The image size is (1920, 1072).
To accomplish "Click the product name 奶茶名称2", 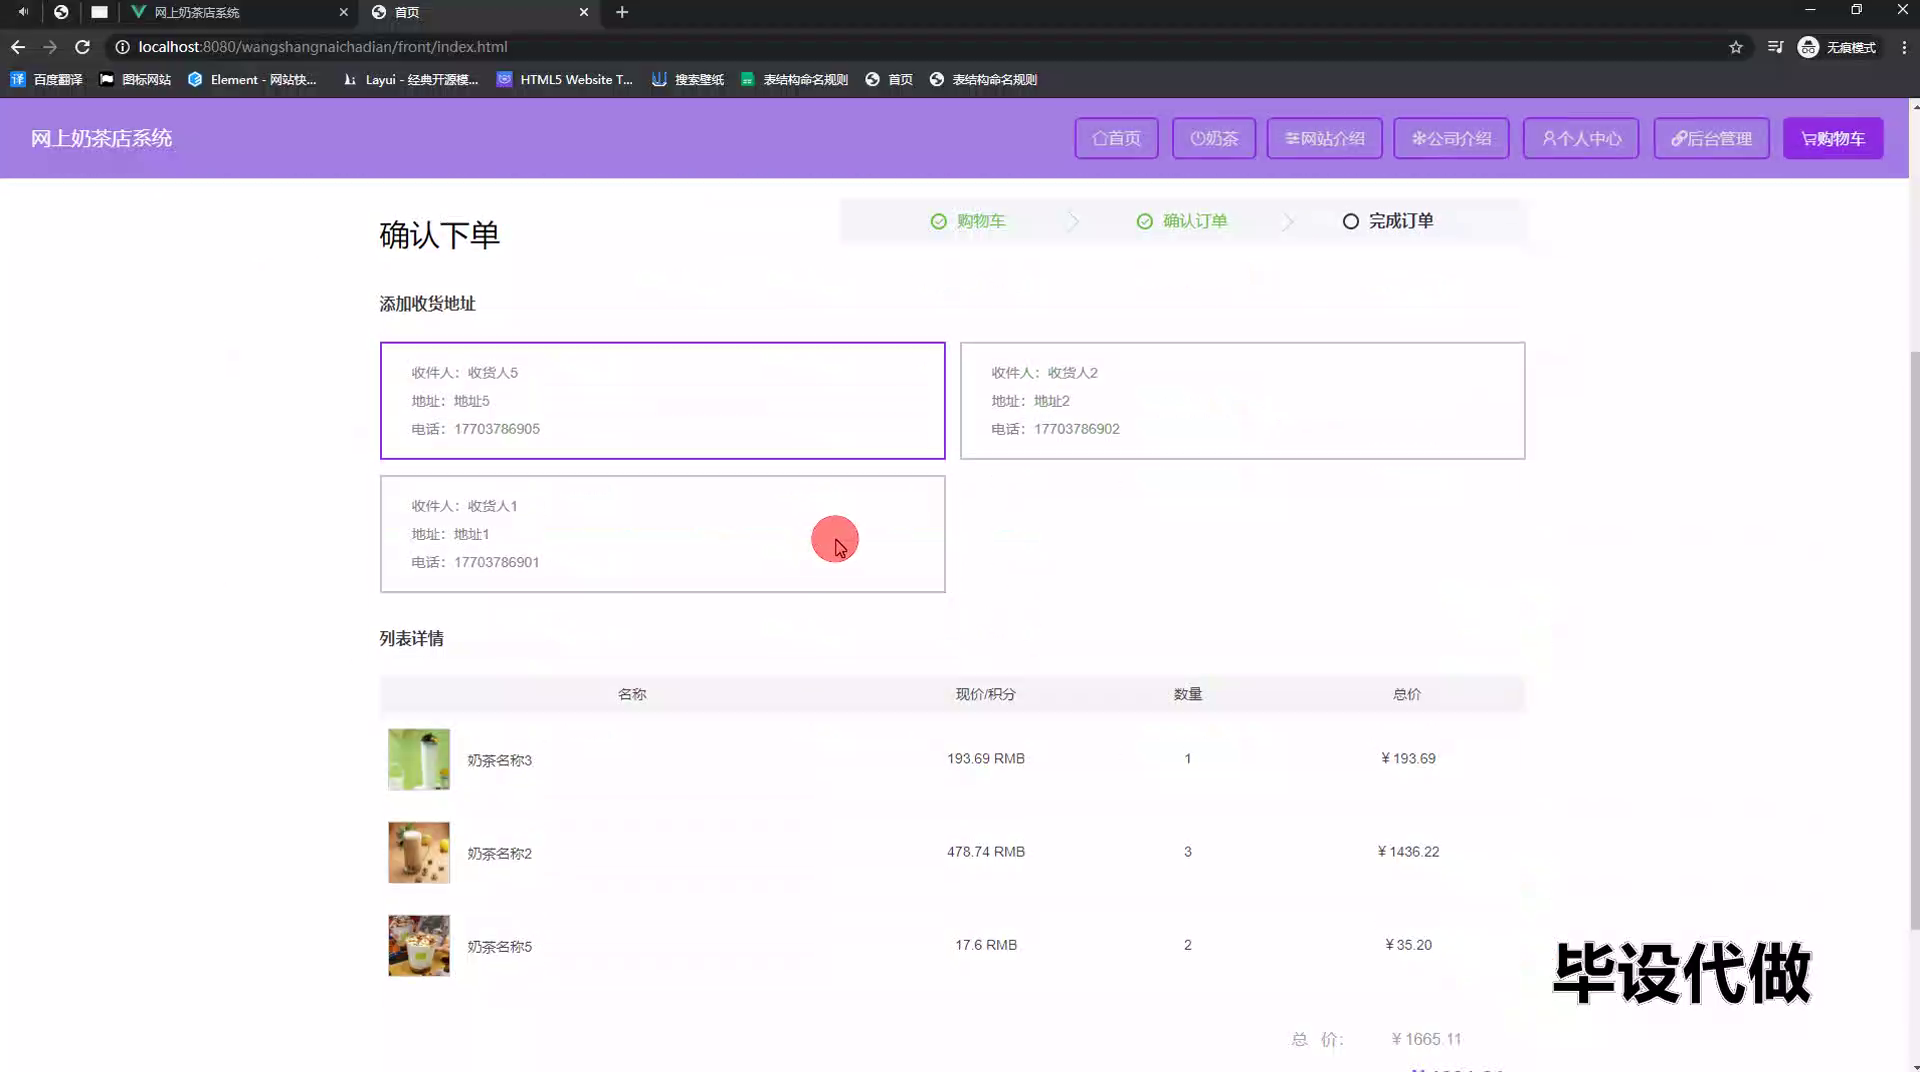I will (499, 853).
